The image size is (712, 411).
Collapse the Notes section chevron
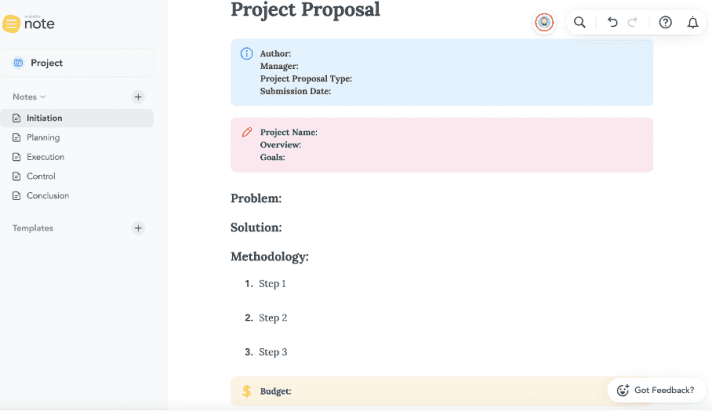click(x=43, y=97)
